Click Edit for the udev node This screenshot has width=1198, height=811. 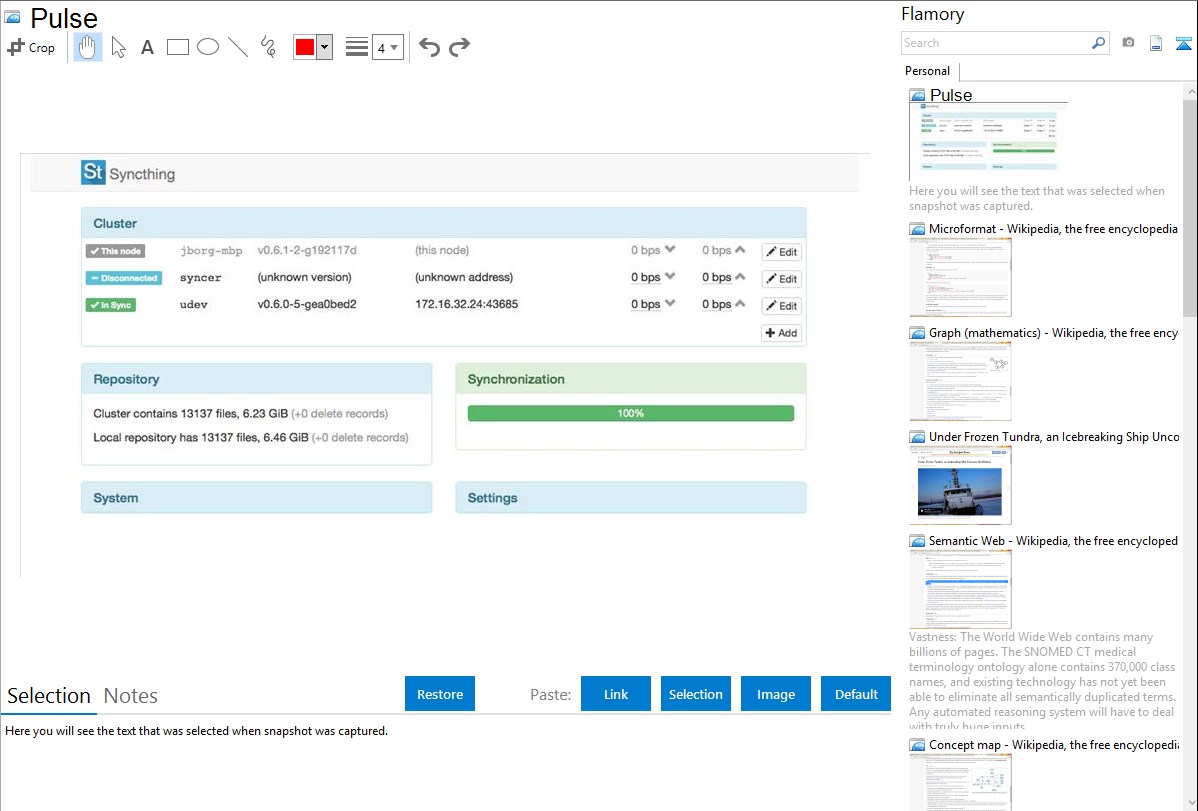coord(781,306)
